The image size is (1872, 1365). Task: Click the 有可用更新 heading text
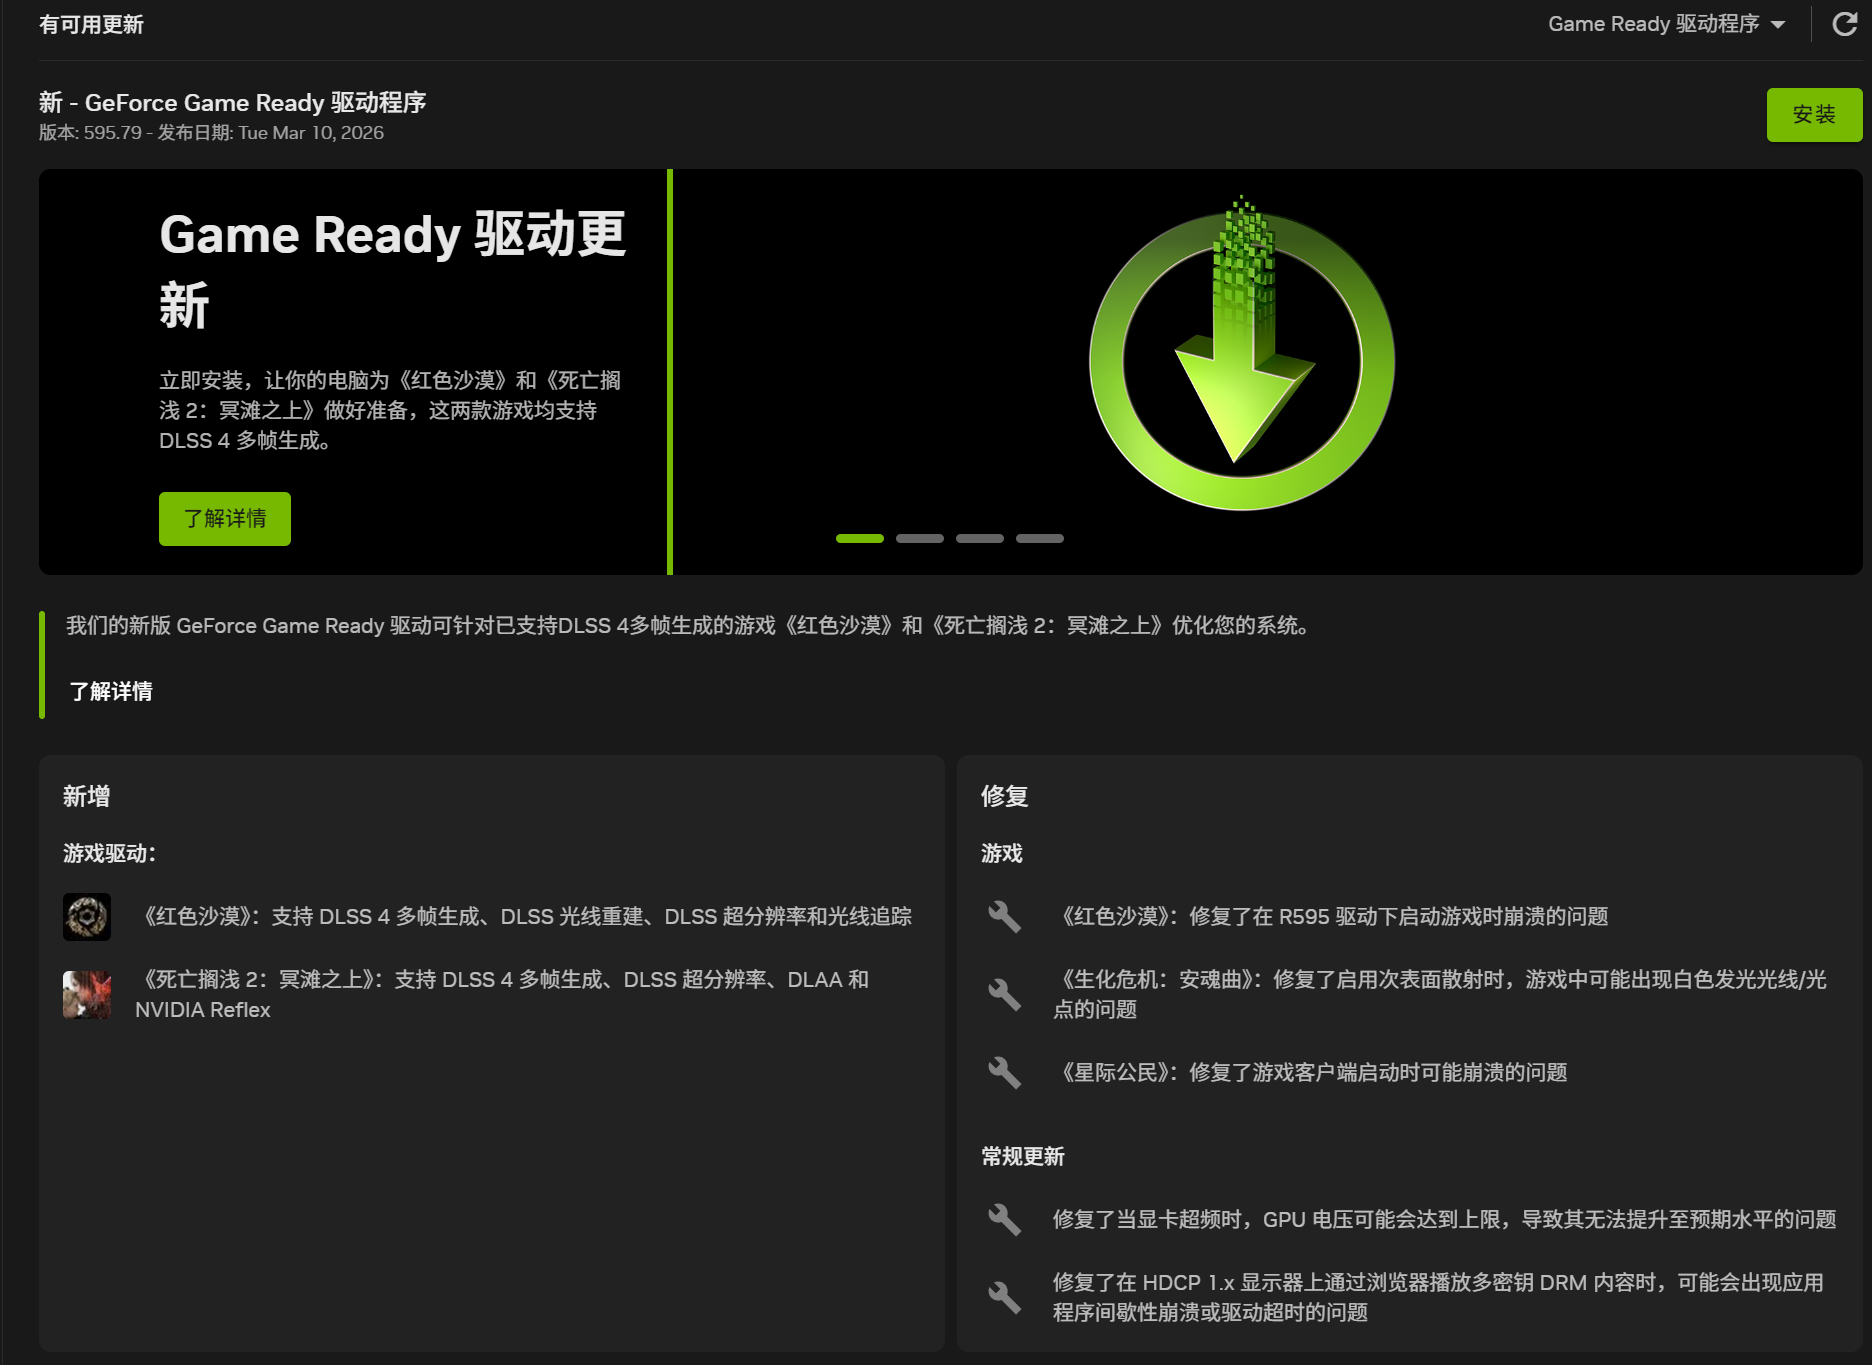[x=91, y=24]
